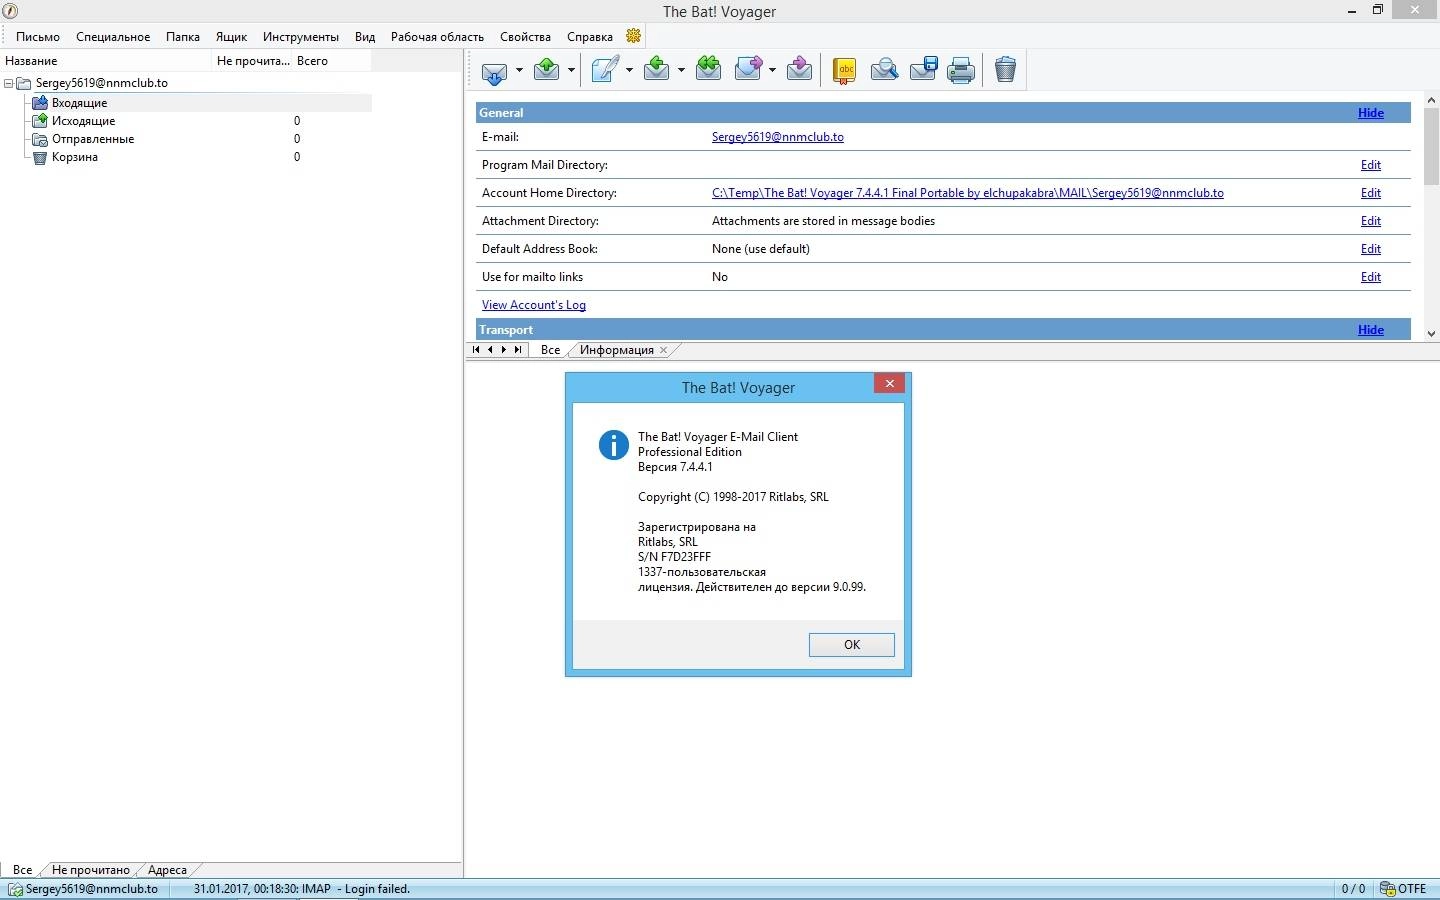Open the dropdown arrow beside the reply icon
Image resolution: width=1440 pixels, height=900 pixels.
click(681, 70)
